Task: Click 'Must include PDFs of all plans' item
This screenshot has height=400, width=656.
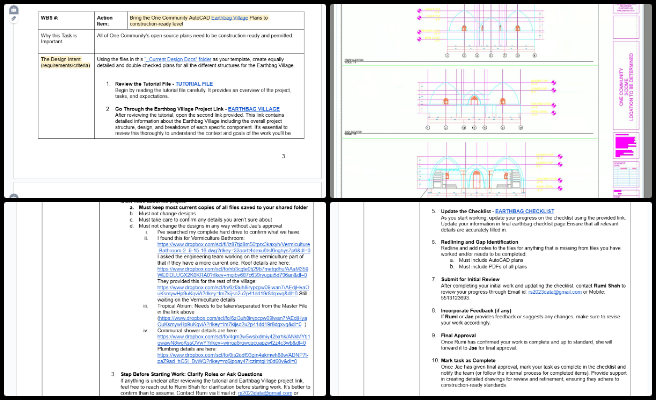Action: click(x=492, y=267)
